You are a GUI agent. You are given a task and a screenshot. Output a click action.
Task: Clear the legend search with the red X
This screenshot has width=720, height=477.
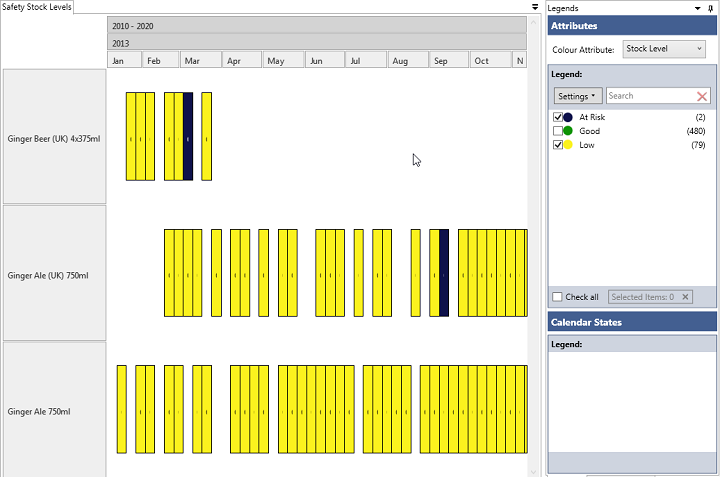point(702,96)
